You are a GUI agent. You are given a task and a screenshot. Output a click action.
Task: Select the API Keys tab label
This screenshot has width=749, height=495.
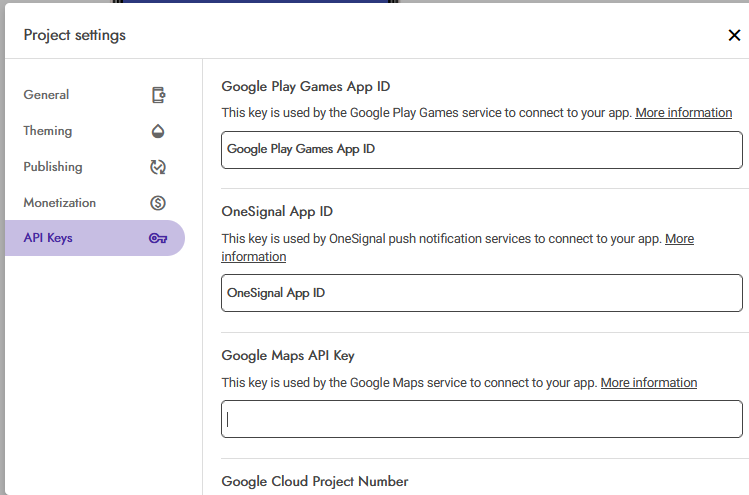(x=48, y=239)
